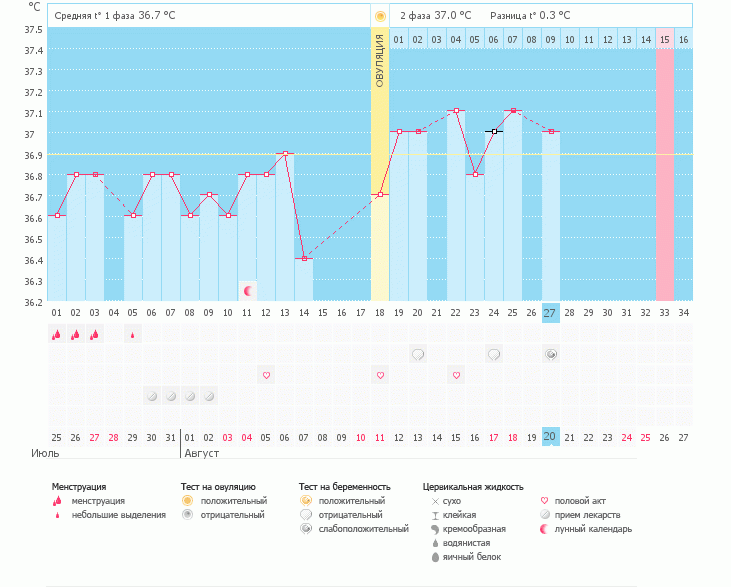Select the negative pregnancy test icon on day 20
Image resolution: width=731 pixels, height=587 pixels.
(x=418, y=354)
